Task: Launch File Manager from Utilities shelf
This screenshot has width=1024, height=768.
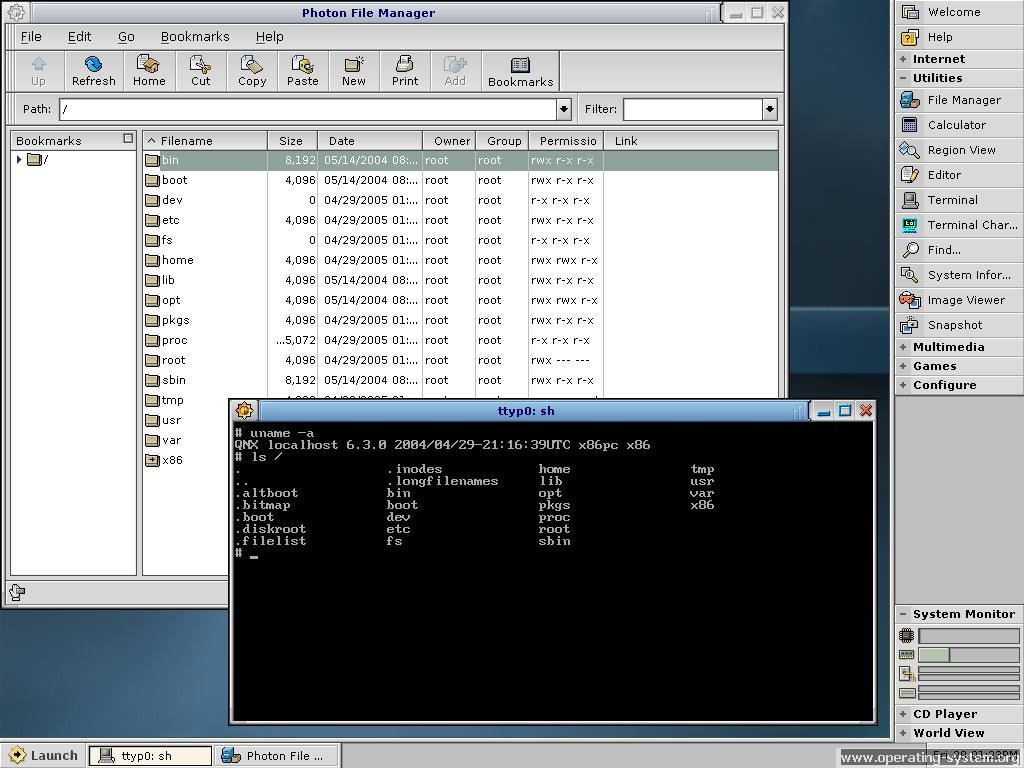Action: click(959, 100)
